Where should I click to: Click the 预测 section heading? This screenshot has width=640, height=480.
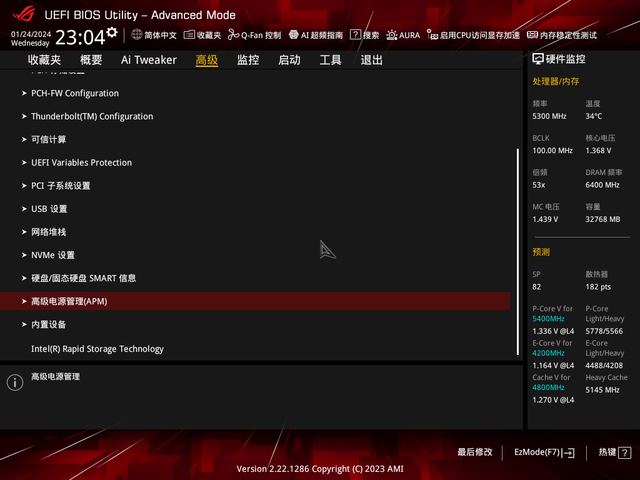541,252
